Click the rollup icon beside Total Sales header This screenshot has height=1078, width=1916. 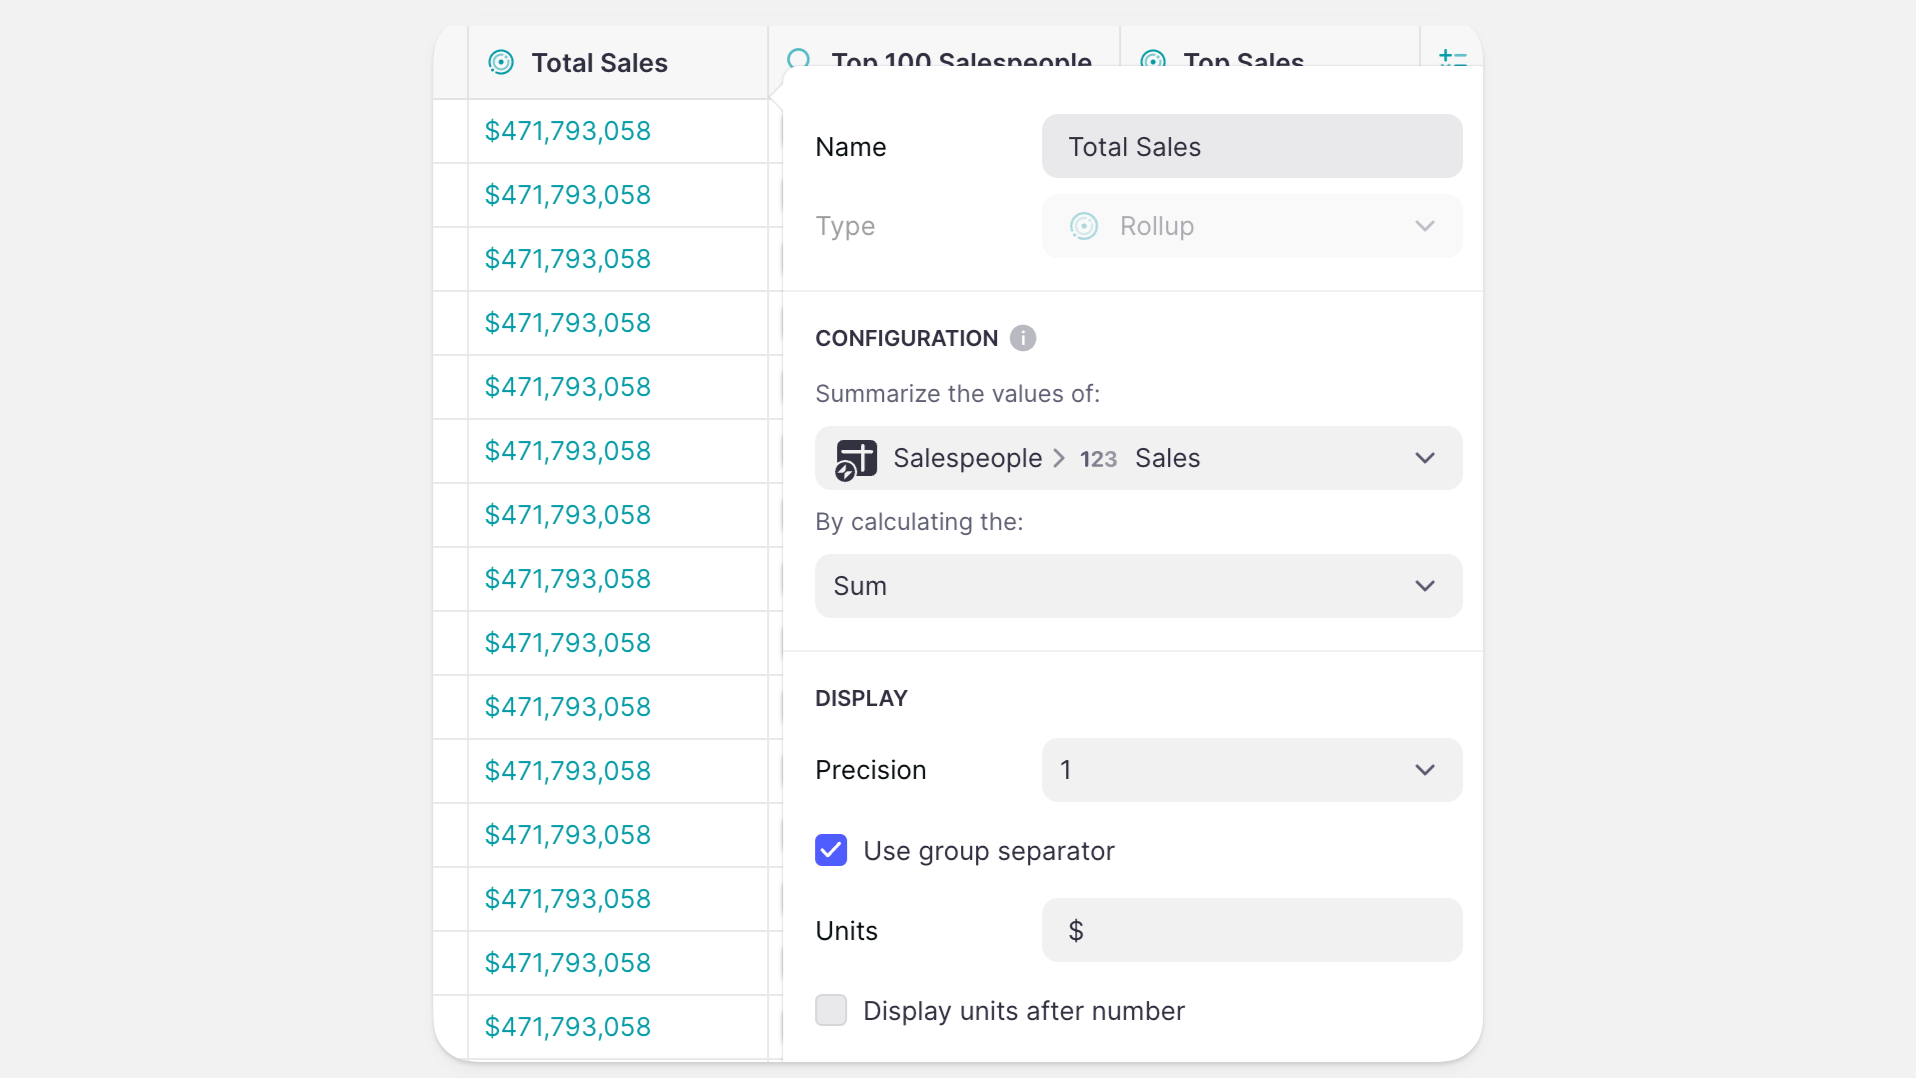click(501, 63)
